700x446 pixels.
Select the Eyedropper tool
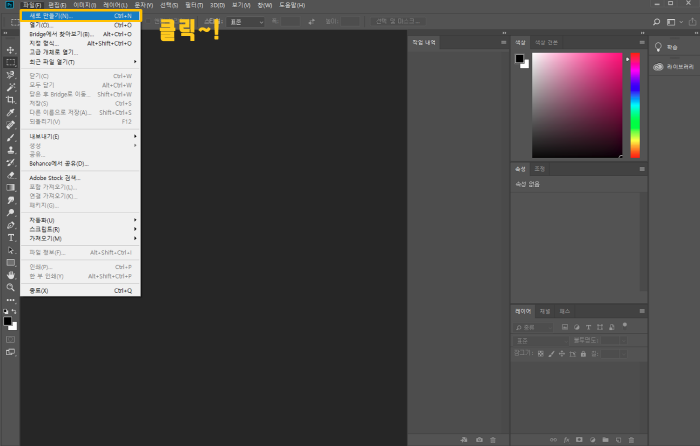click(10, 113)
